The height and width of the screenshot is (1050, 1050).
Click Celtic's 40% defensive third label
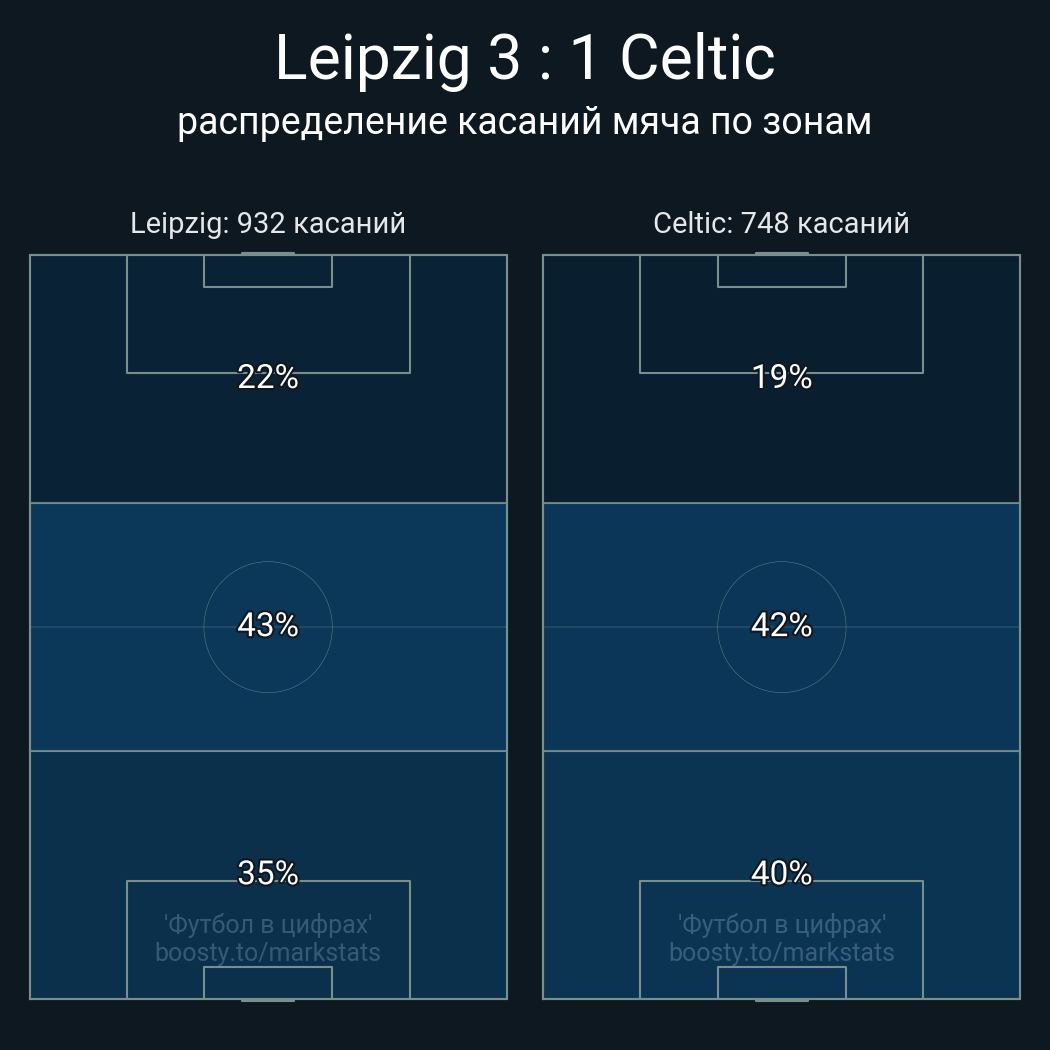pyautogui.click(x=781, y=873)
